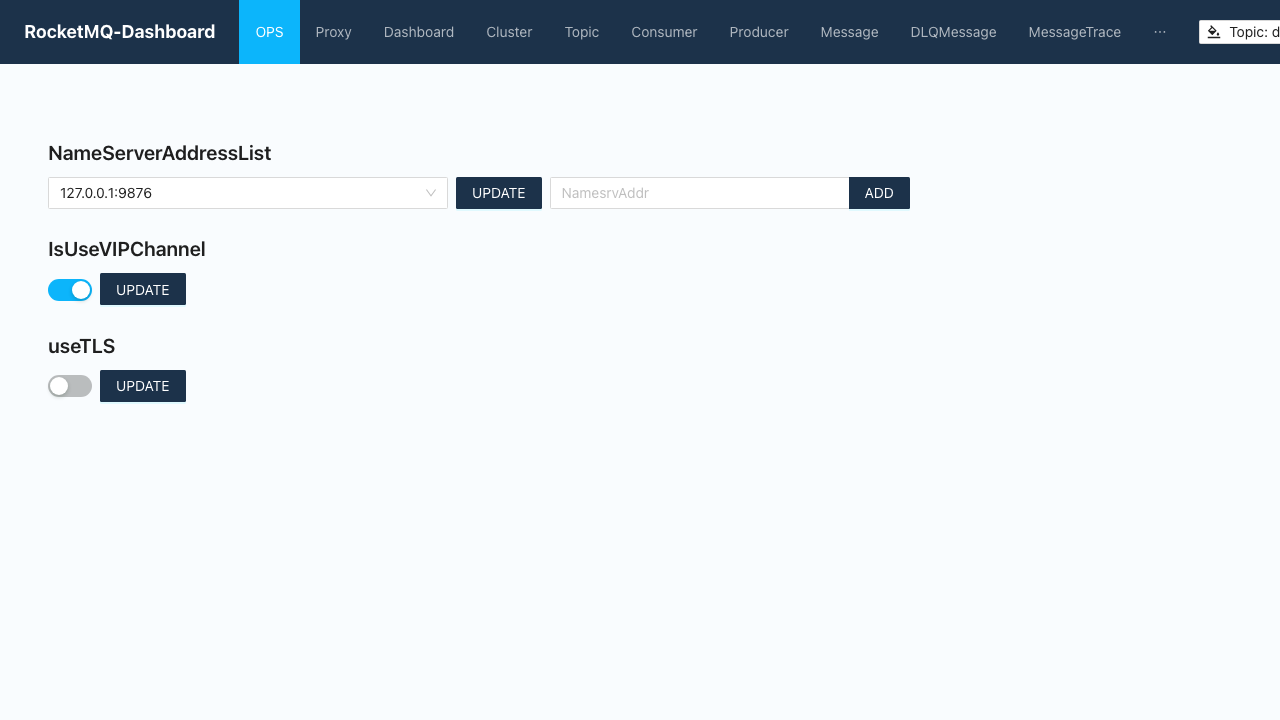This screenshot has height=720, width=1280.
Task: Click the NameServerAddressList heading
Action: point(160,153)
